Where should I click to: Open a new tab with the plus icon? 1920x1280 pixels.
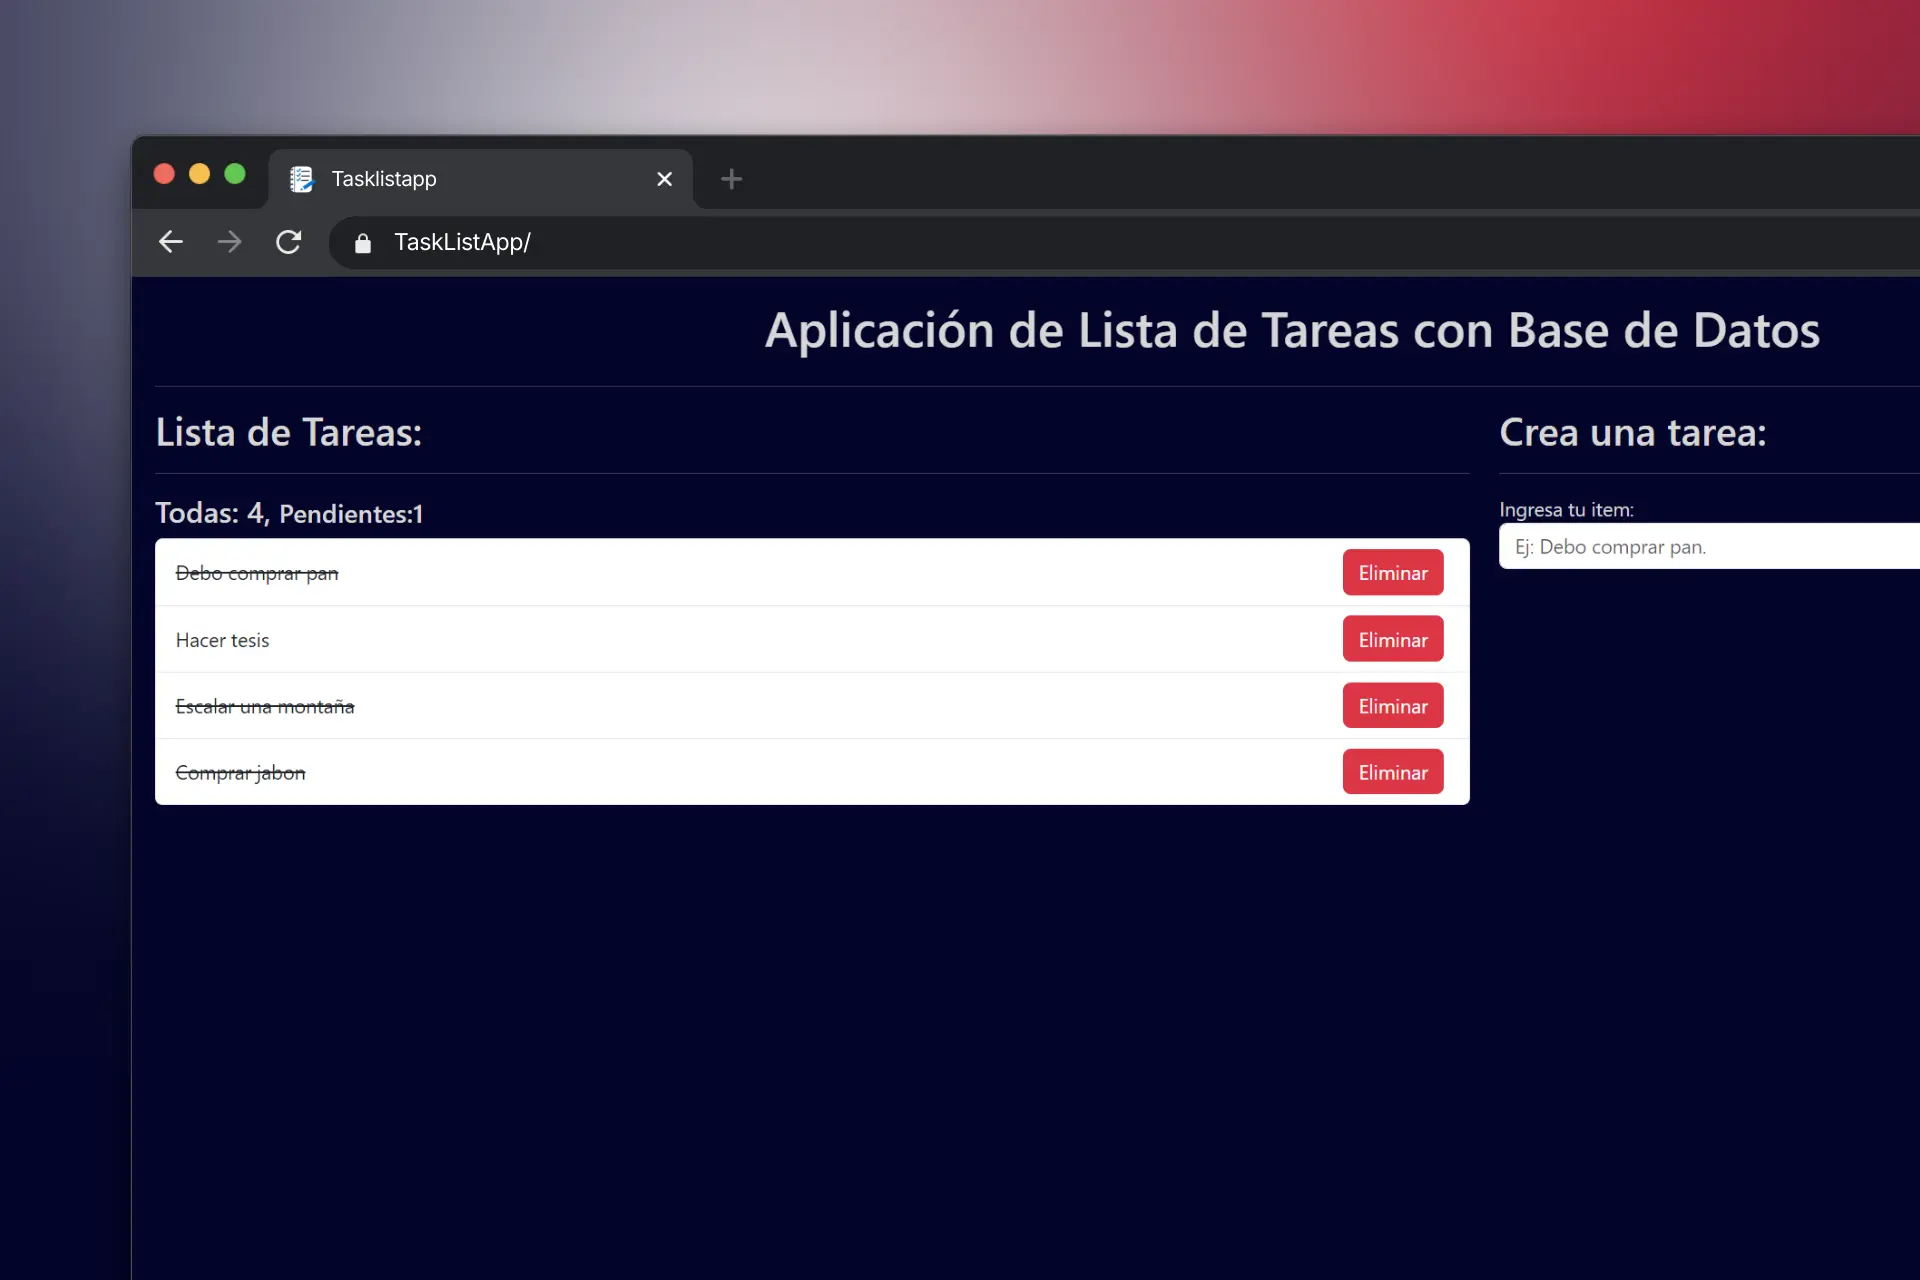(731, 179)
